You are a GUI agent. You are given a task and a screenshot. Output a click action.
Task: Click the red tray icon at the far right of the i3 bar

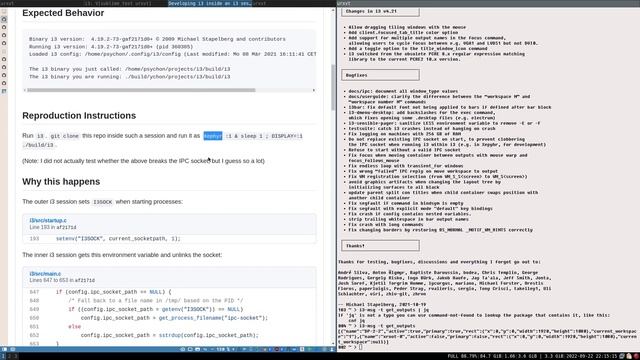tap(636, 356)
